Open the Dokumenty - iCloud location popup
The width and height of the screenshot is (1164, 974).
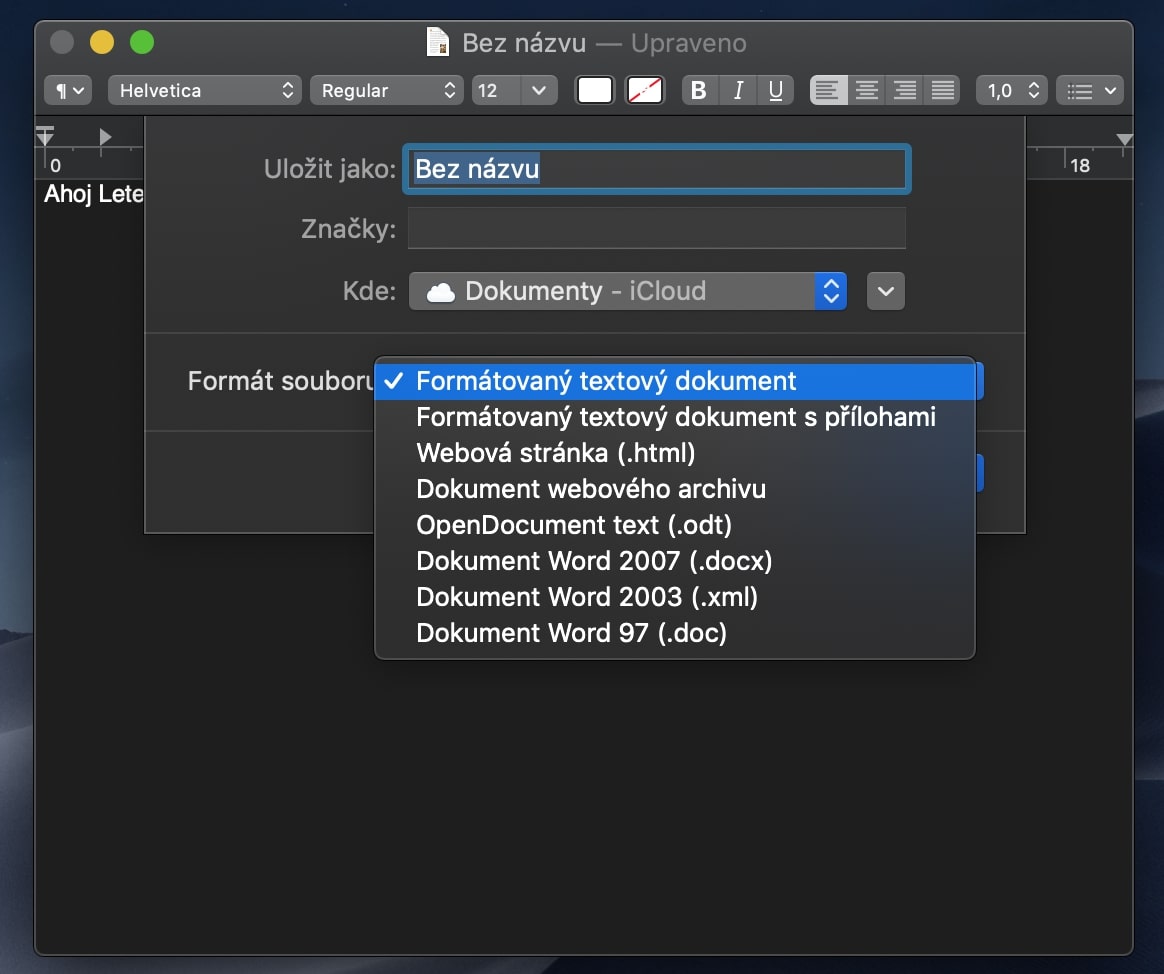pos(628,292)
